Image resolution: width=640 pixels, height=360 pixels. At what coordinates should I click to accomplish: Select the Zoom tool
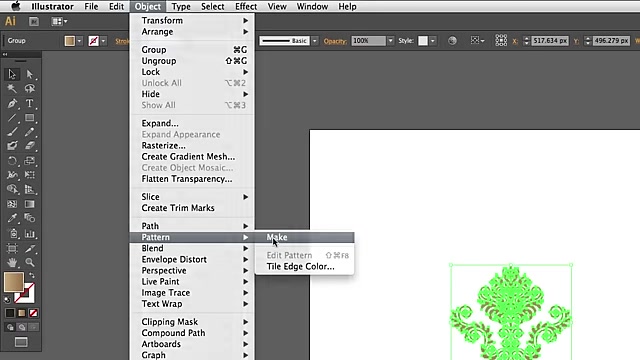(x=29, y=262)
